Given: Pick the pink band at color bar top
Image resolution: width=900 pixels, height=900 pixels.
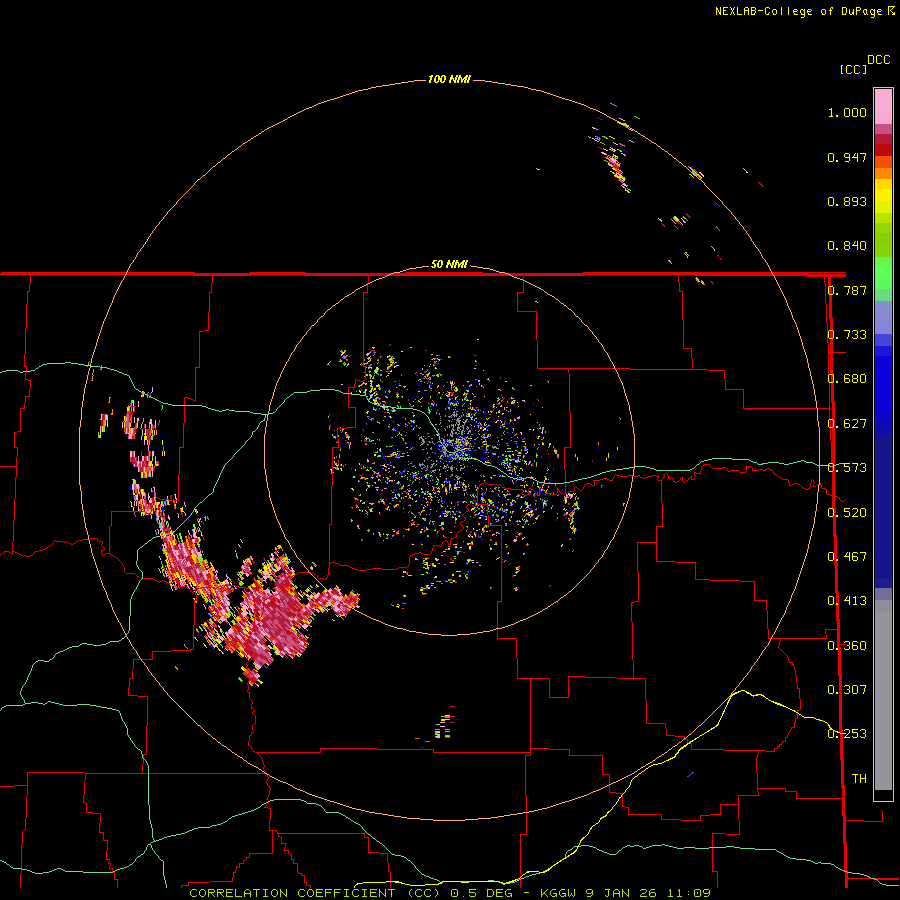Looking at the screenshot, I should click(x=883, y=107).
